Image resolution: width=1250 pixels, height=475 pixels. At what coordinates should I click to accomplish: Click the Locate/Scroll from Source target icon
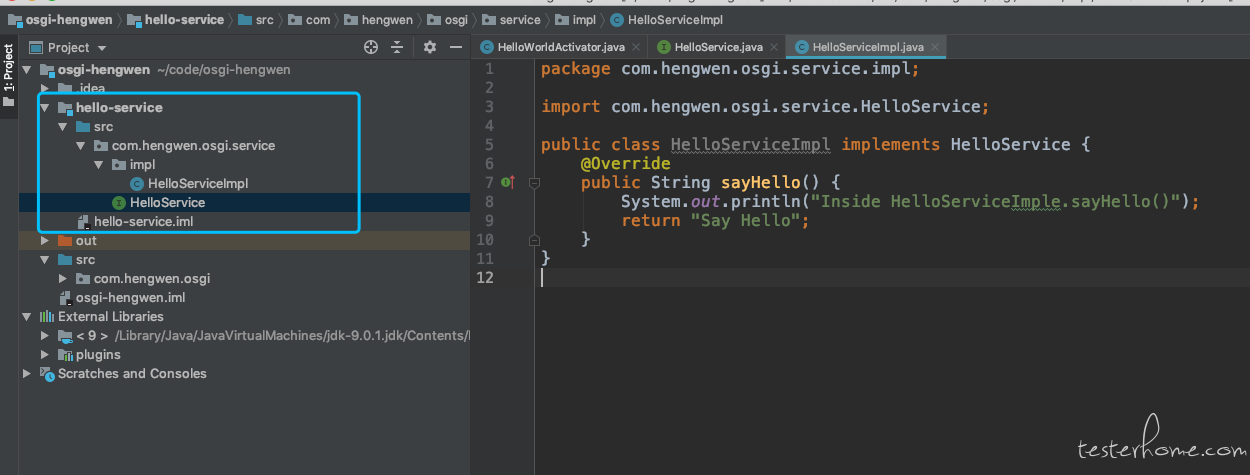coord(371,47)
